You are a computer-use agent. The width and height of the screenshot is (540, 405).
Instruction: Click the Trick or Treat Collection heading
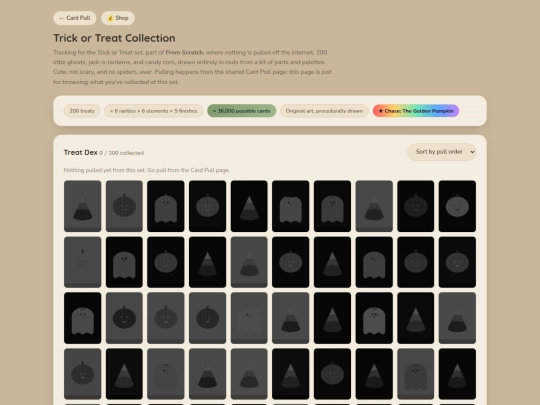(114, 38)
